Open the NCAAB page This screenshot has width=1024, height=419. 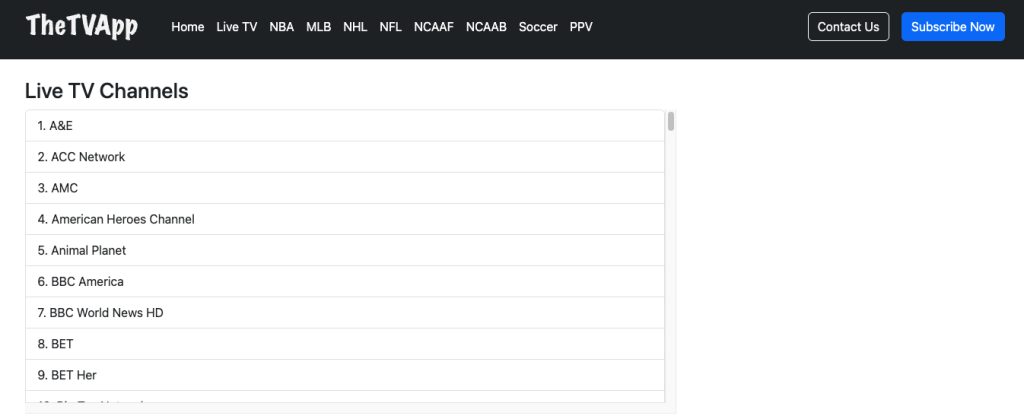pos(486,27)
